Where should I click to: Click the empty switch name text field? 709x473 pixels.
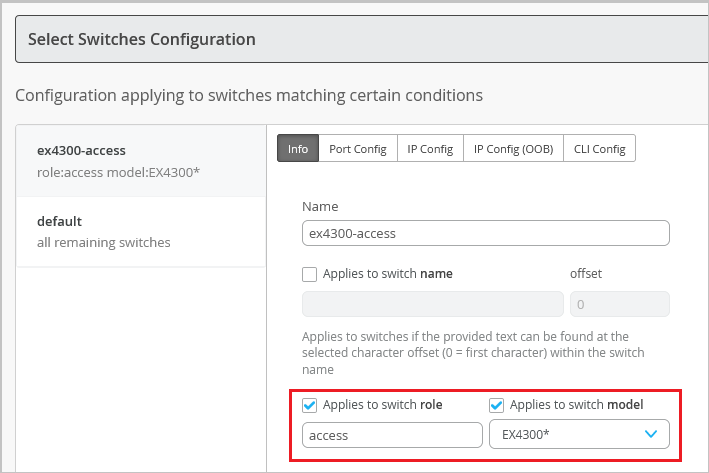pyautogui.click(x=432, y=304)
